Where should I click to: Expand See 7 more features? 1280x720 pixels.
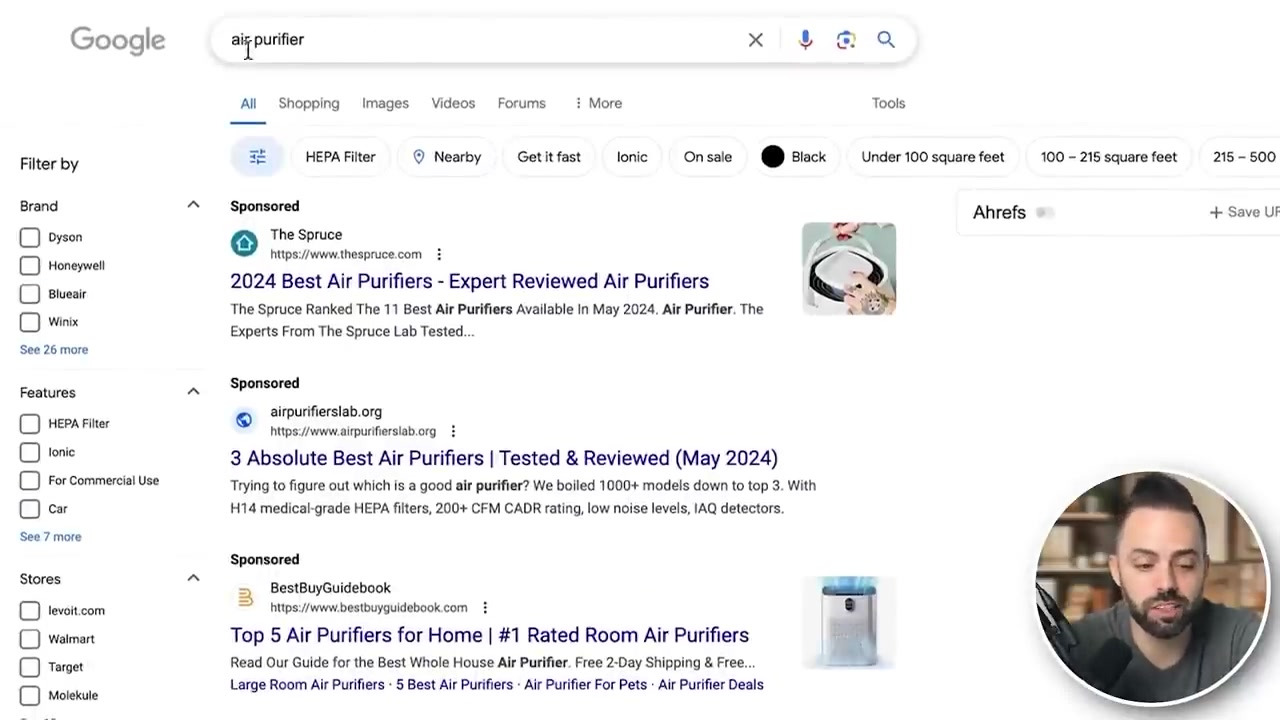51,537
